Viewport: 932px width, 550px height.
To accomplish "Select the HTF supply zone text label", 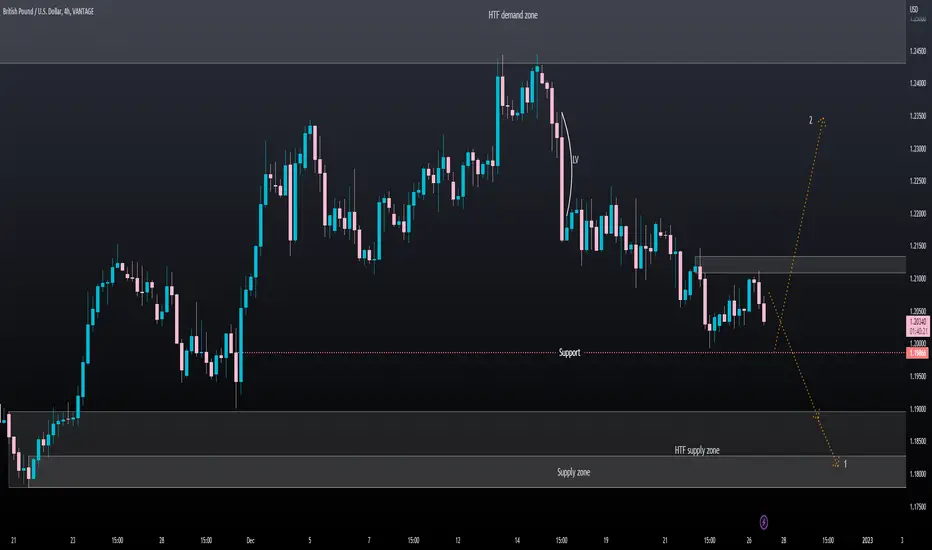I will 697,450.
